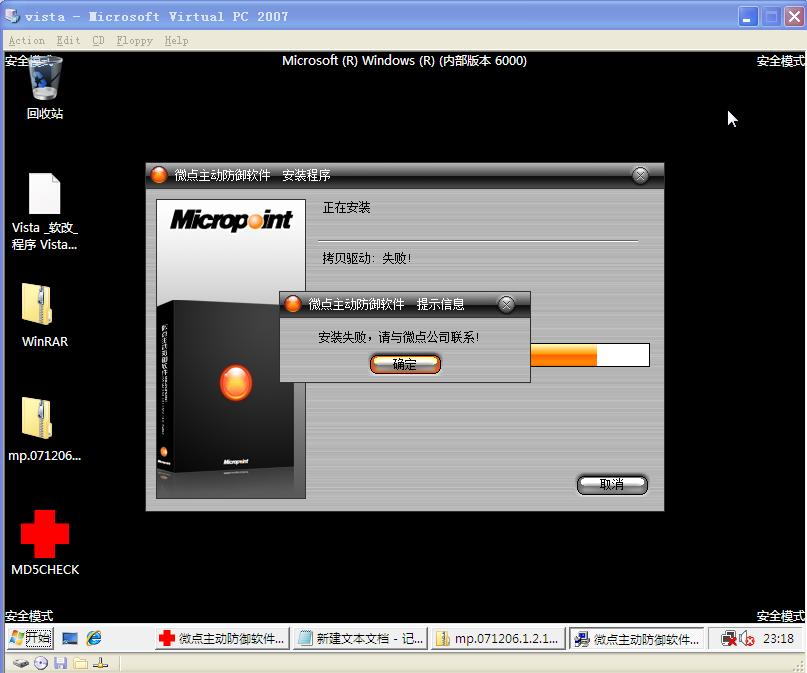Screen dimensions: 807x673
Task: Open the 开始 Start menu
Action: pyautogui.click(x=30, y=639)
